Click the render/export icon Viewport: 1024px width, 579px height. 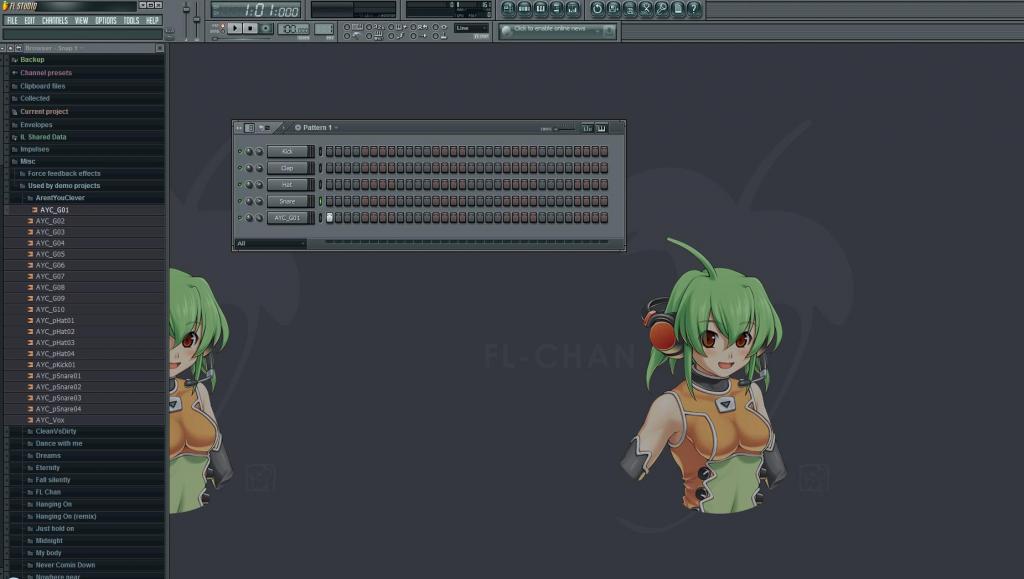630,9
